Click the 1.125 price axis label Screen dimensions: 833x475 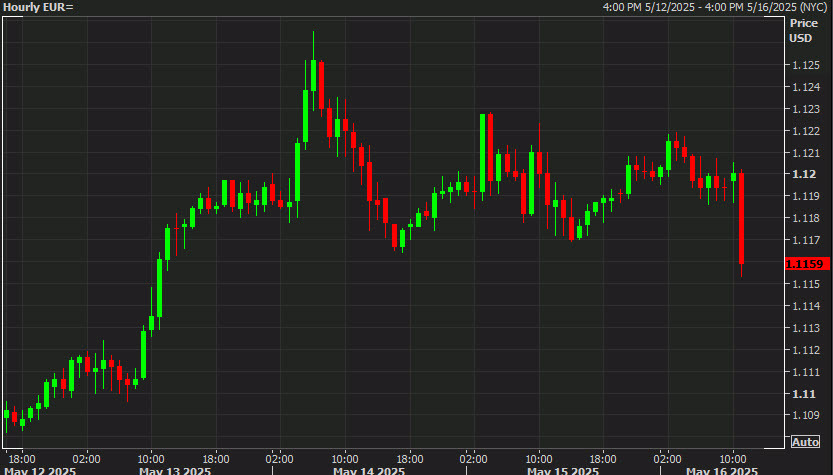click(806, 65)
